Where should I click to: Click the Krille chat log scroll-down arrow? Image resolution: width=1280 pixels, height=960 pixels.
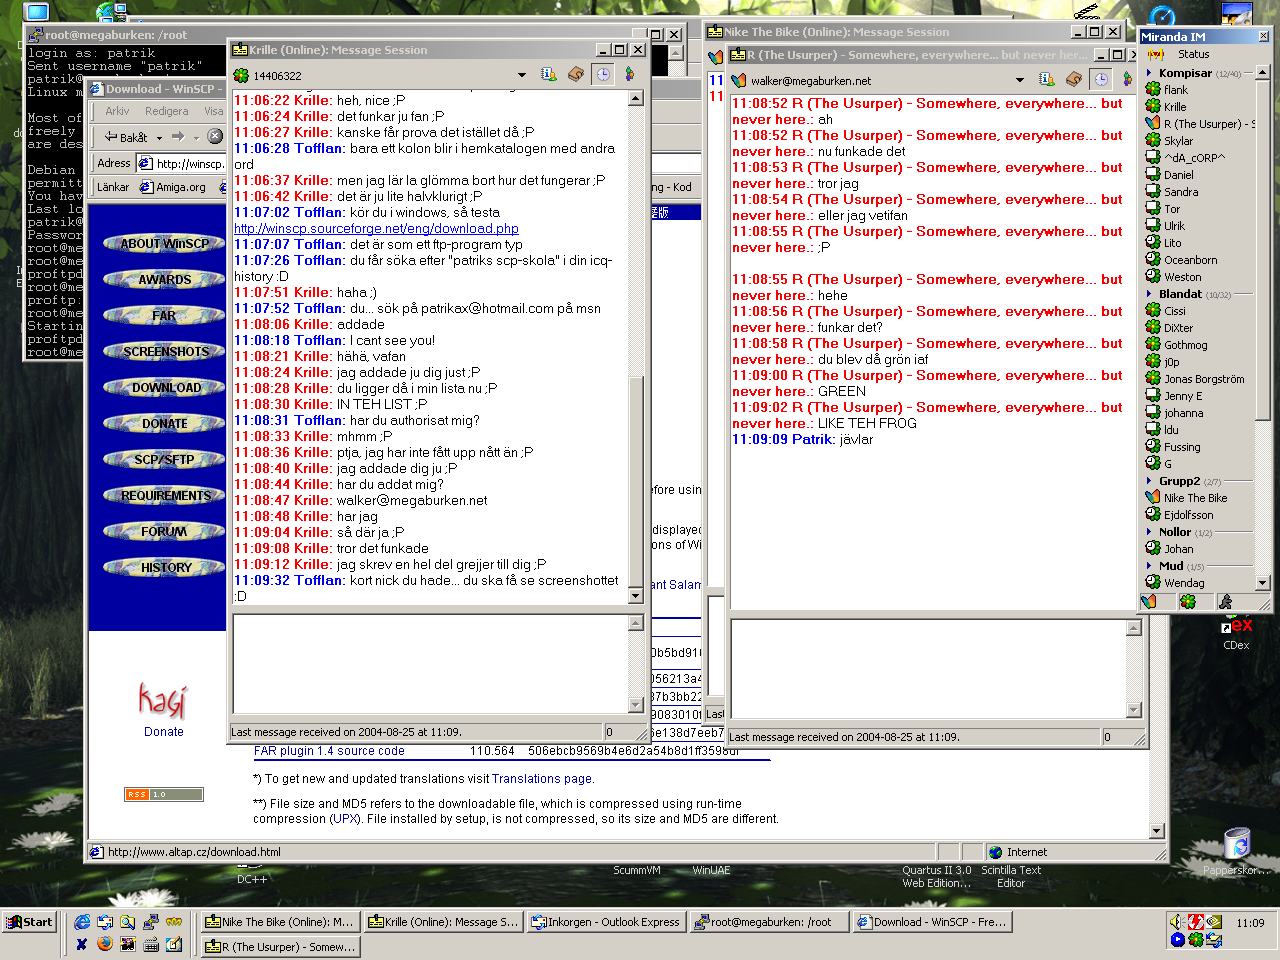(636, 596)
